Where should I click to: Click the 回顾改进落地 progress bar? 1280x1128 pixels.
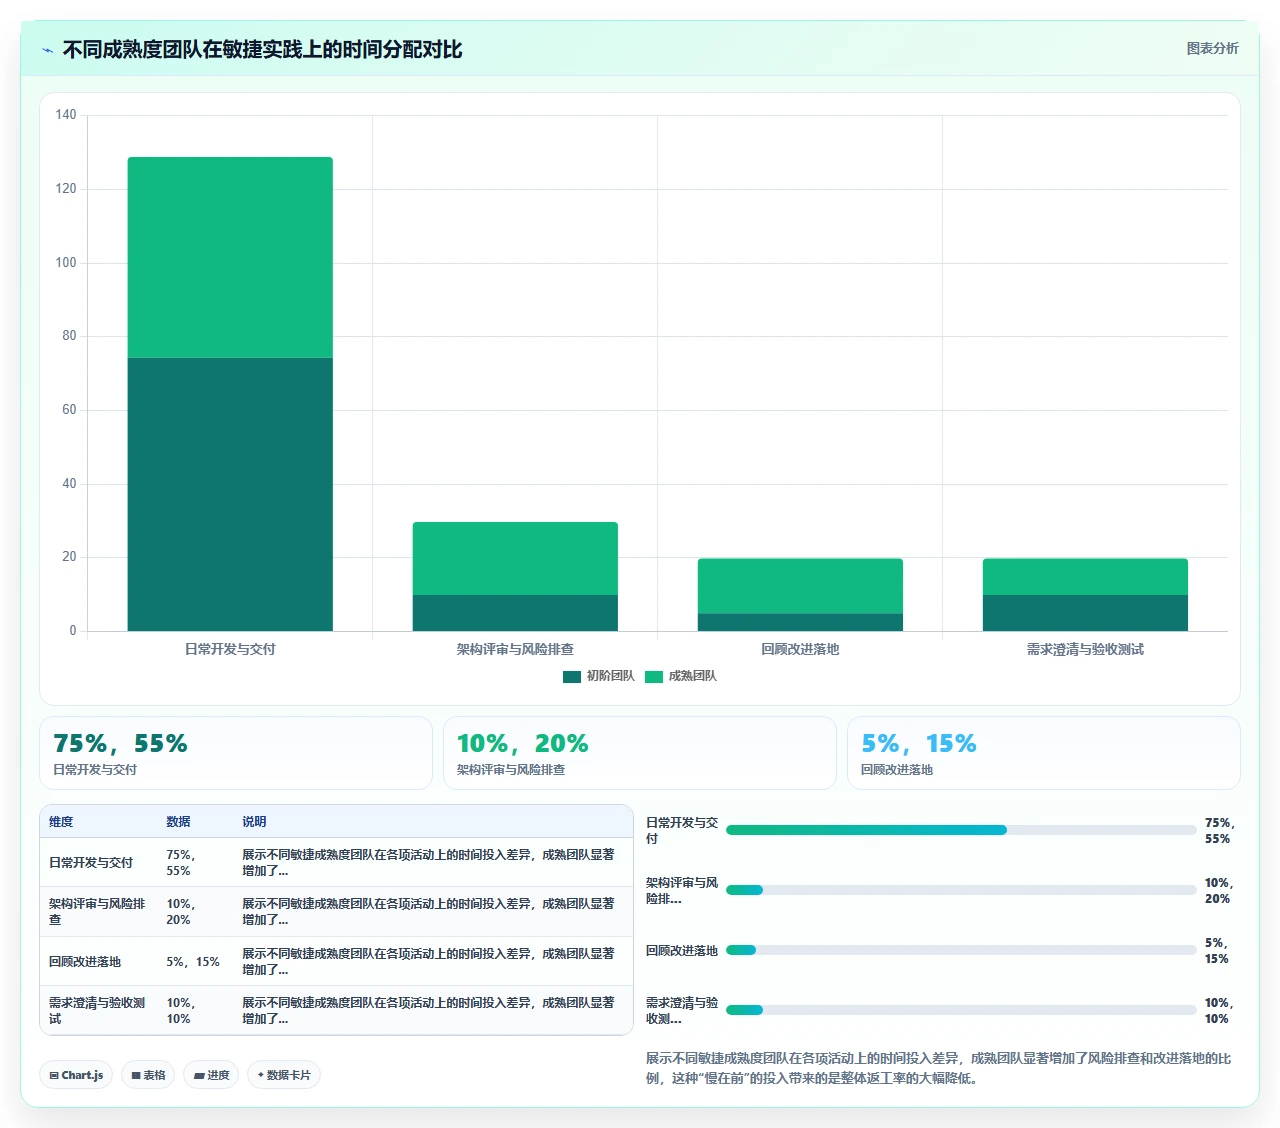coord(961,950)
